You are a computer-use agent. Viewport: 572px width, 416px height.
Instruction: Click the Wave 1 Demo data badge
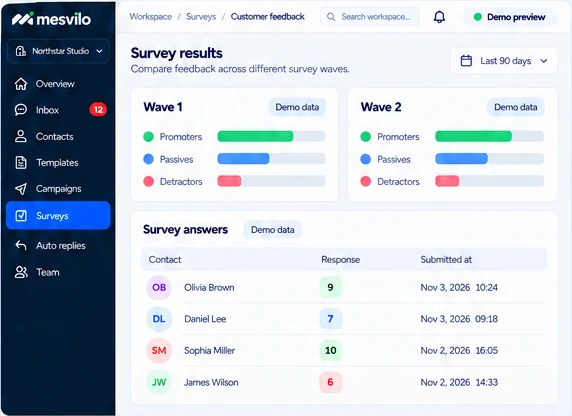pyautogui.click(x=297, y=107)
